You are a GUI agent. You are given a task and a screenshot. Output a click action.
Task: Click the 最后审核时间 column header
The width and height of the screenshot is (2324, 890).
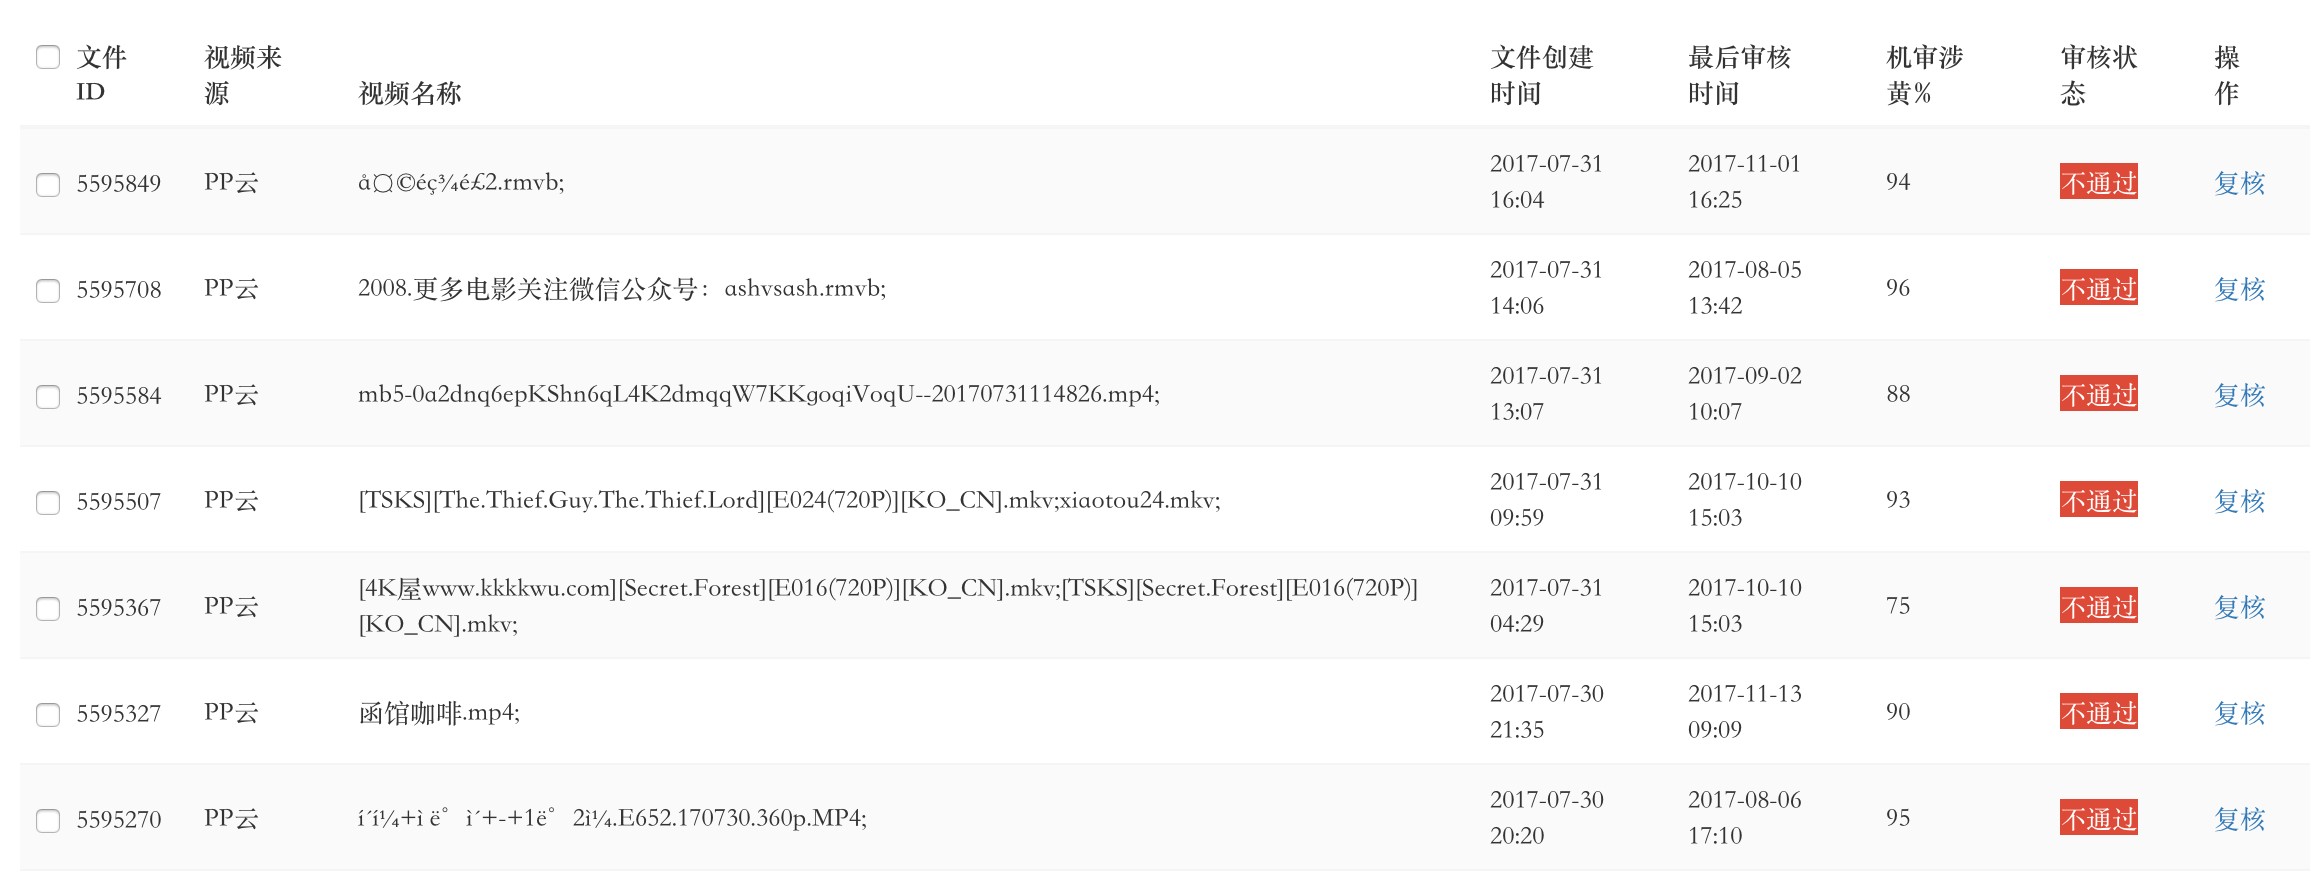1738,75
